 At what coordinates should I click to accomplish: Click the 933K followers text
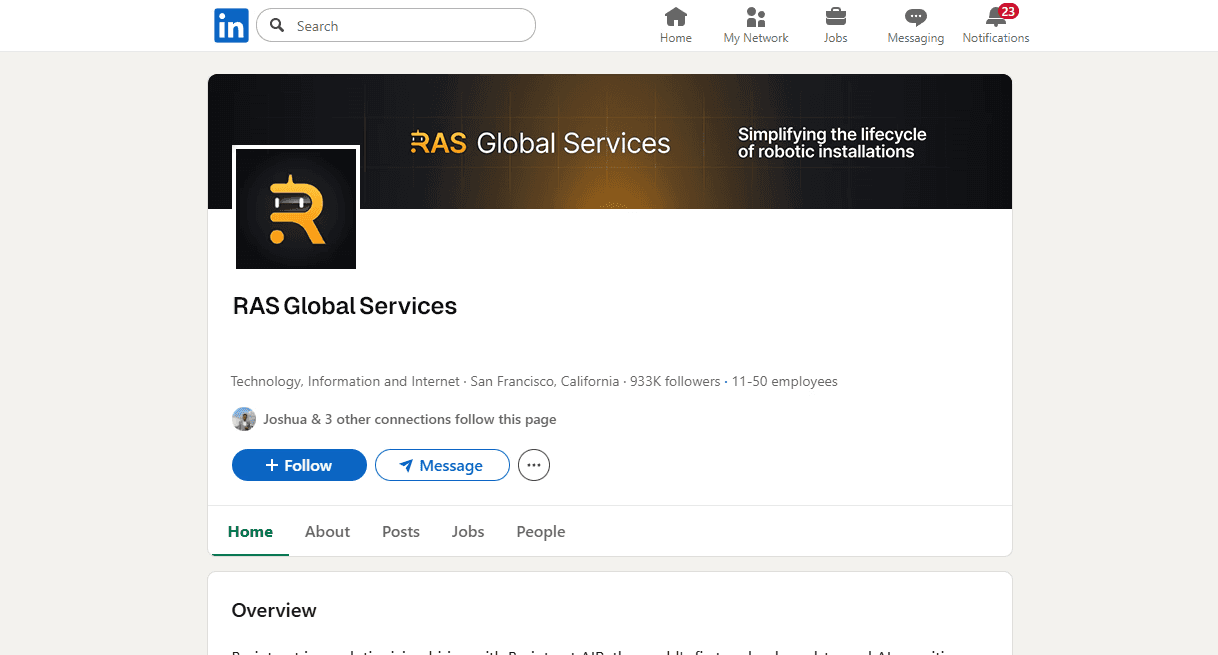tap(675, 381)
